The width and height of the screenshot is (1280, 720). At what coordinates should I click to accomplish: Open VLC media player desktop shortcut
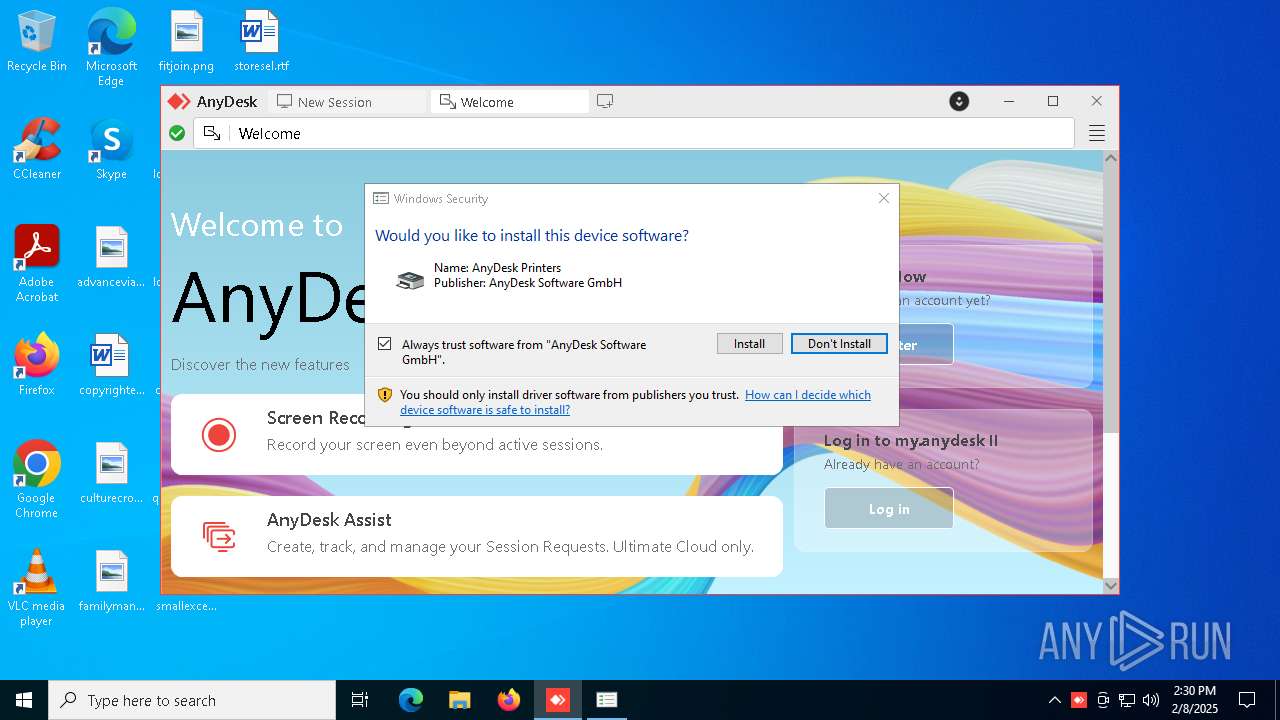37,588
